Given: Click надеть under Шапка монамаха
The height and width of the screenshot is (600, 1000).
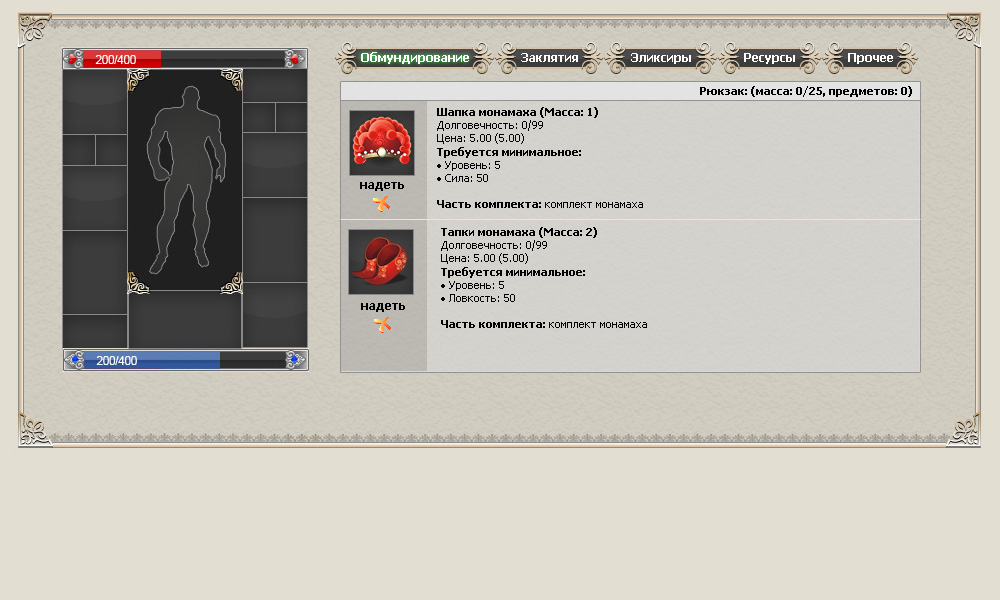Looking at the screenshot, I should point(381,185).
